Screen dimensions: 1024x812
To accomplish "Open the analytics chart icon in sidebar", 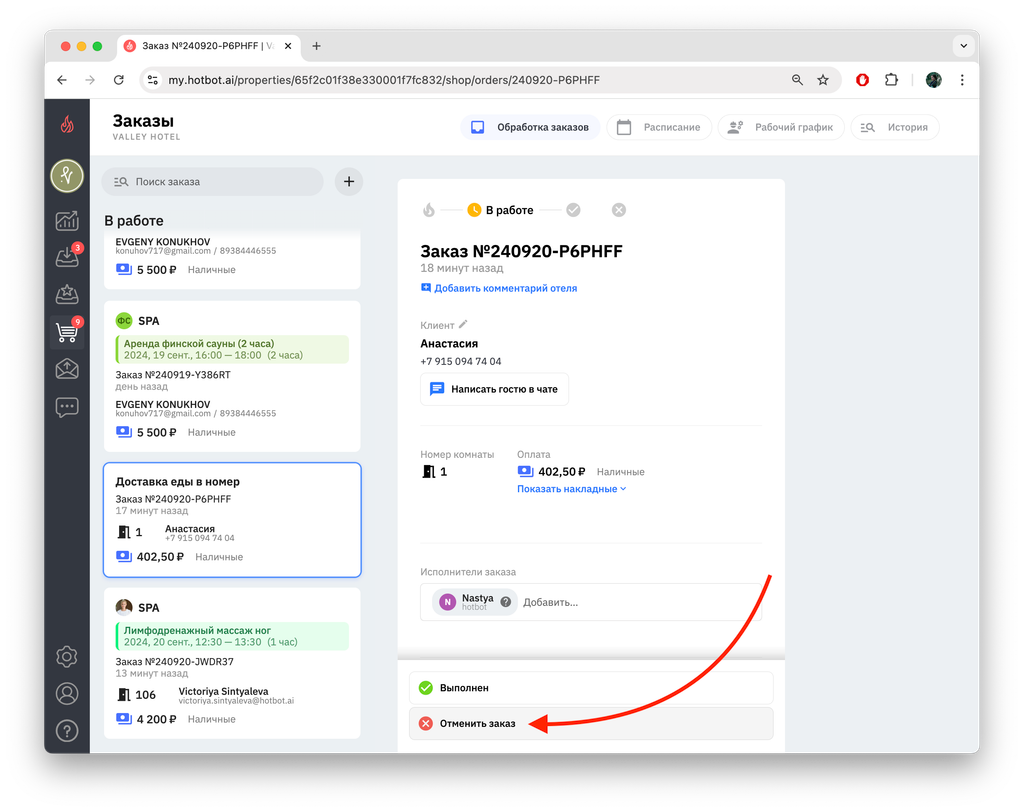I will point(67,221).
